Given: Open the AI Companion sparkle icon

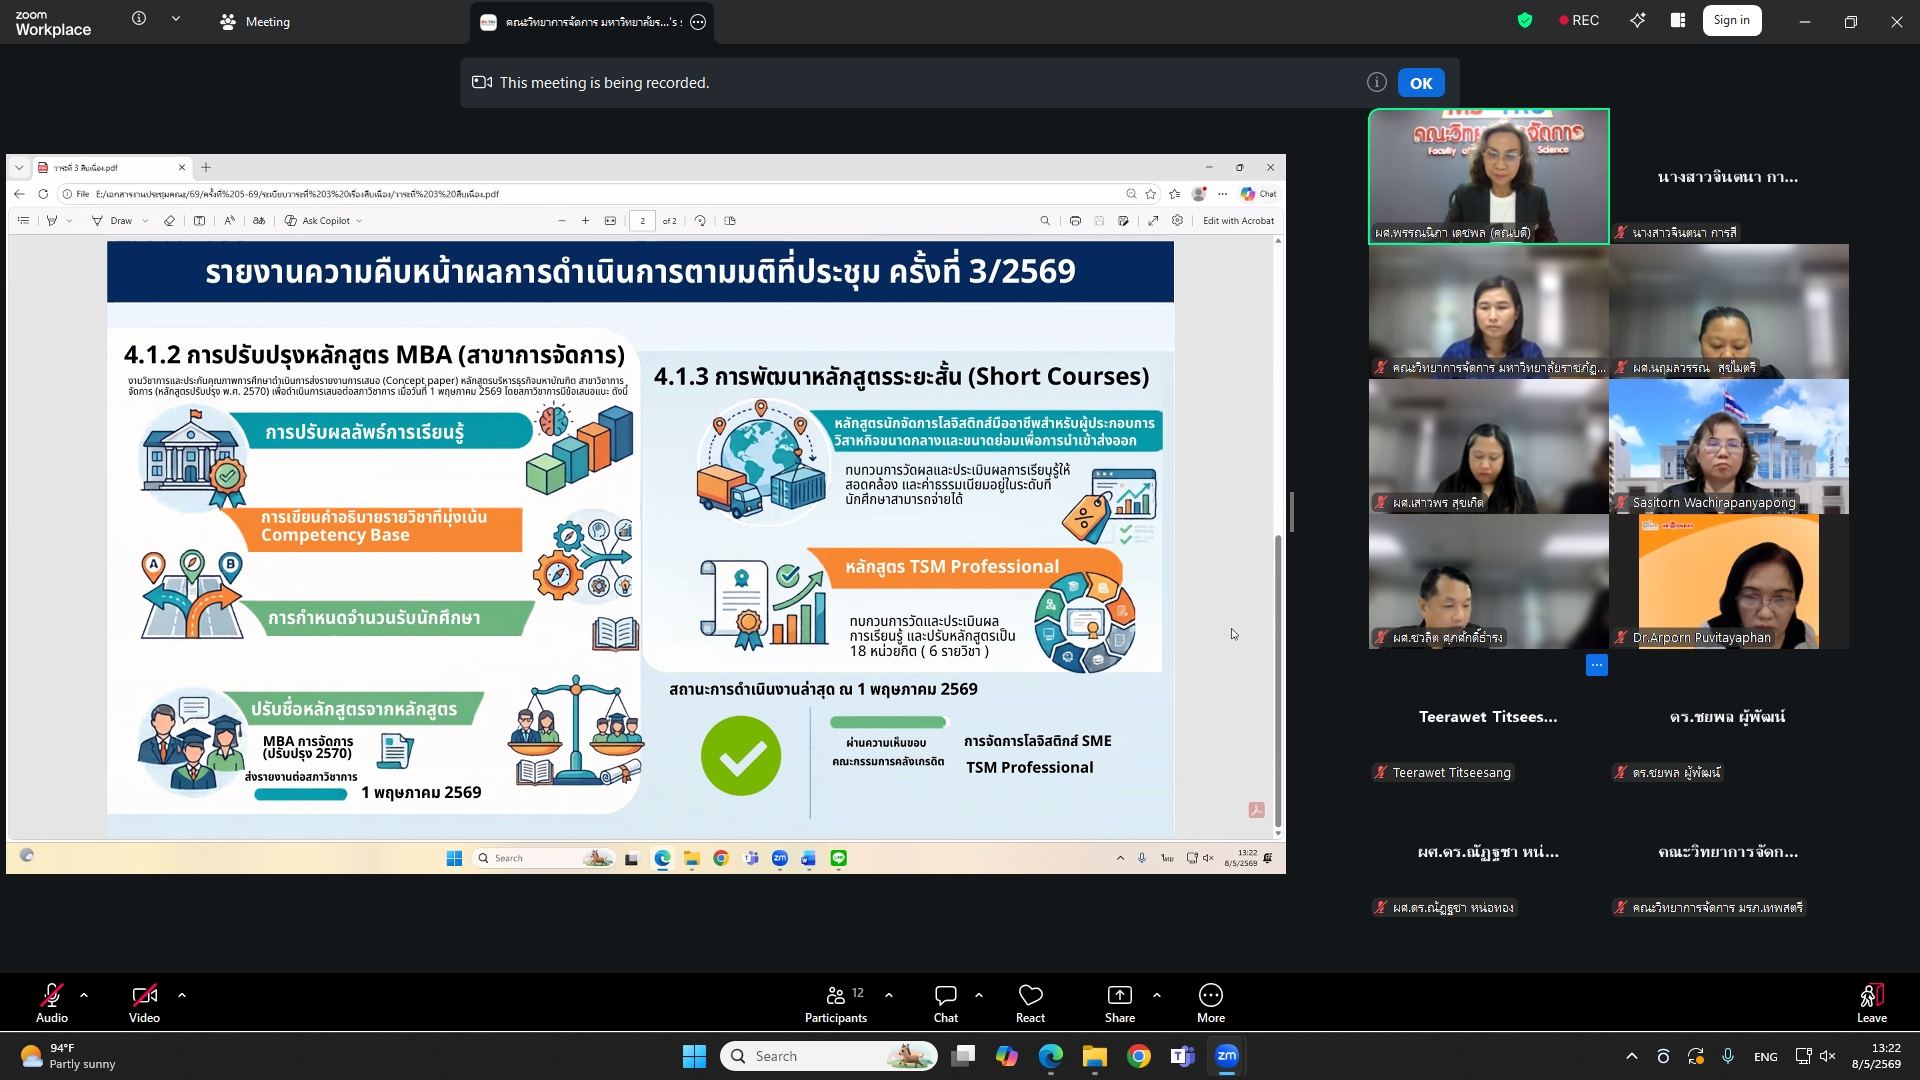Looking at the screenshot, I should point(1637,20).
